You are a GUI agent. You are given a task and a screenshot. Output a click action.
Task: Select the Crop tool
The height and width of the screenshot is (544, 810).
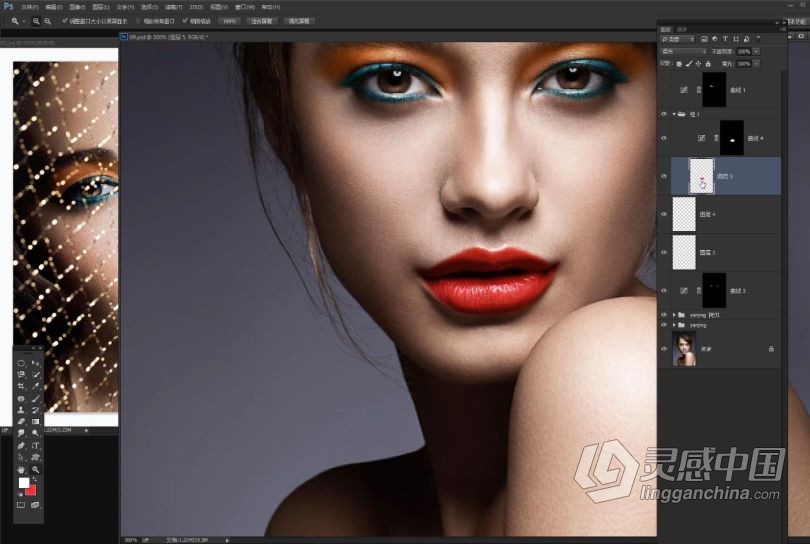pyautogui.click(x=21, y=386)
